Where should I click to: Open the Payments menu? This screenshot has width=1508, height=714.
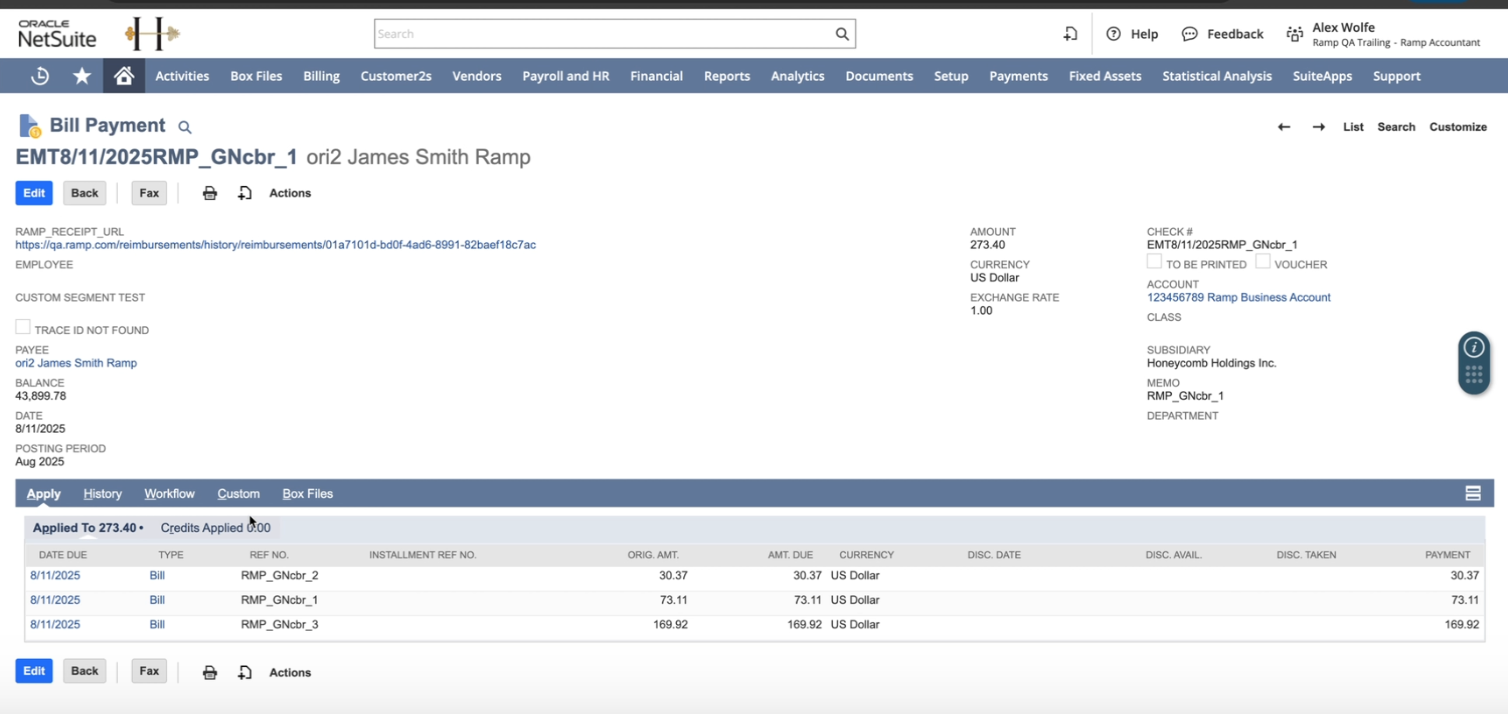coord(1019,76)
